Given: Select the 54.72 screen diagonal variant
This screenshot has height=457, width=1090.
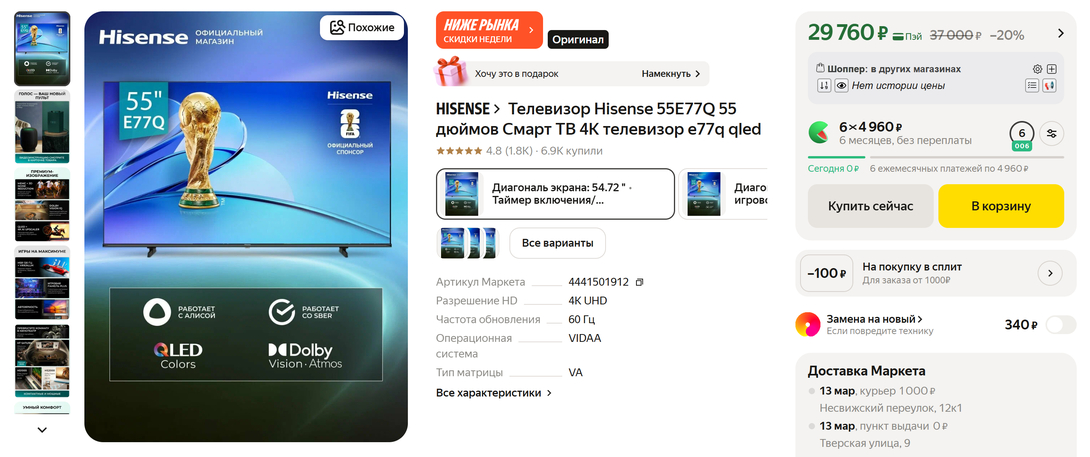Looking at the screenshot, I should (x=555, y=194).
